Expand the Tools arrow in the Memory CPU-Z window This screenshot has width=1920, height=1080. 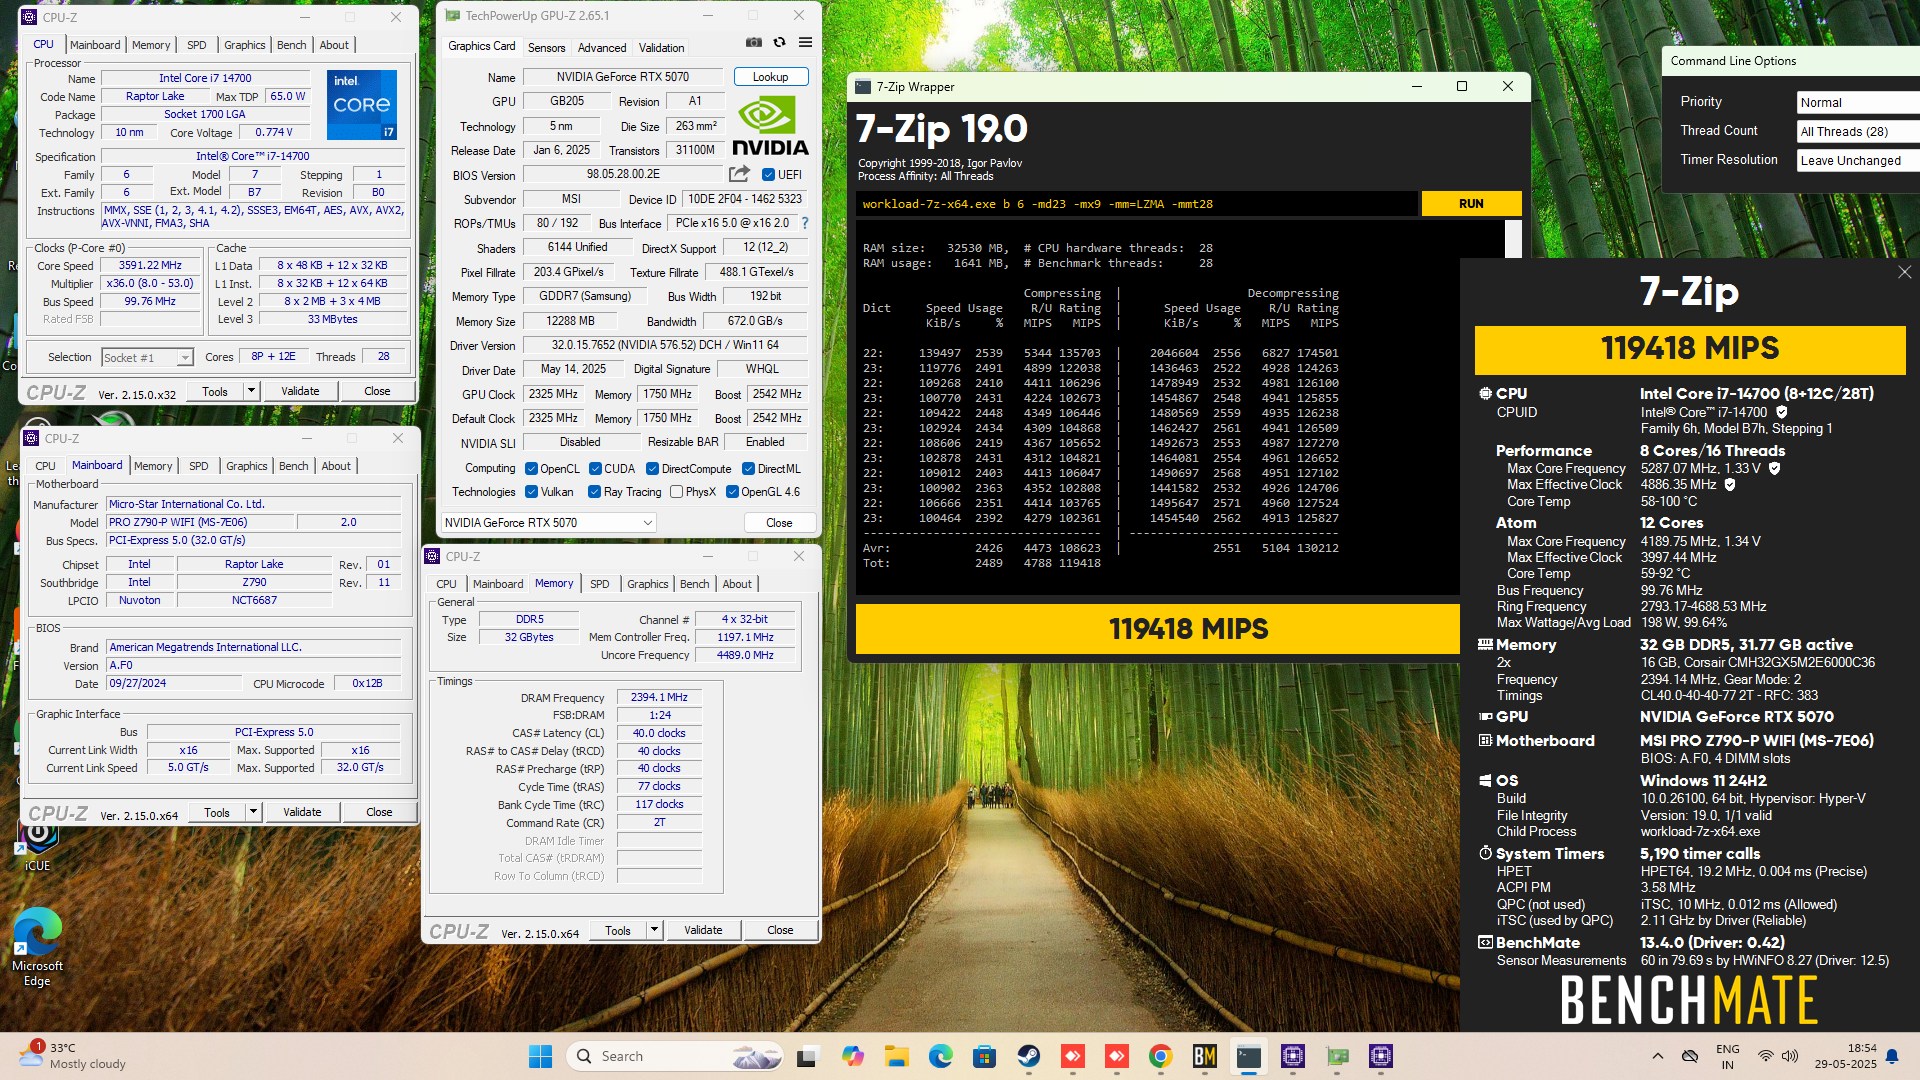(x=655, y=930)
